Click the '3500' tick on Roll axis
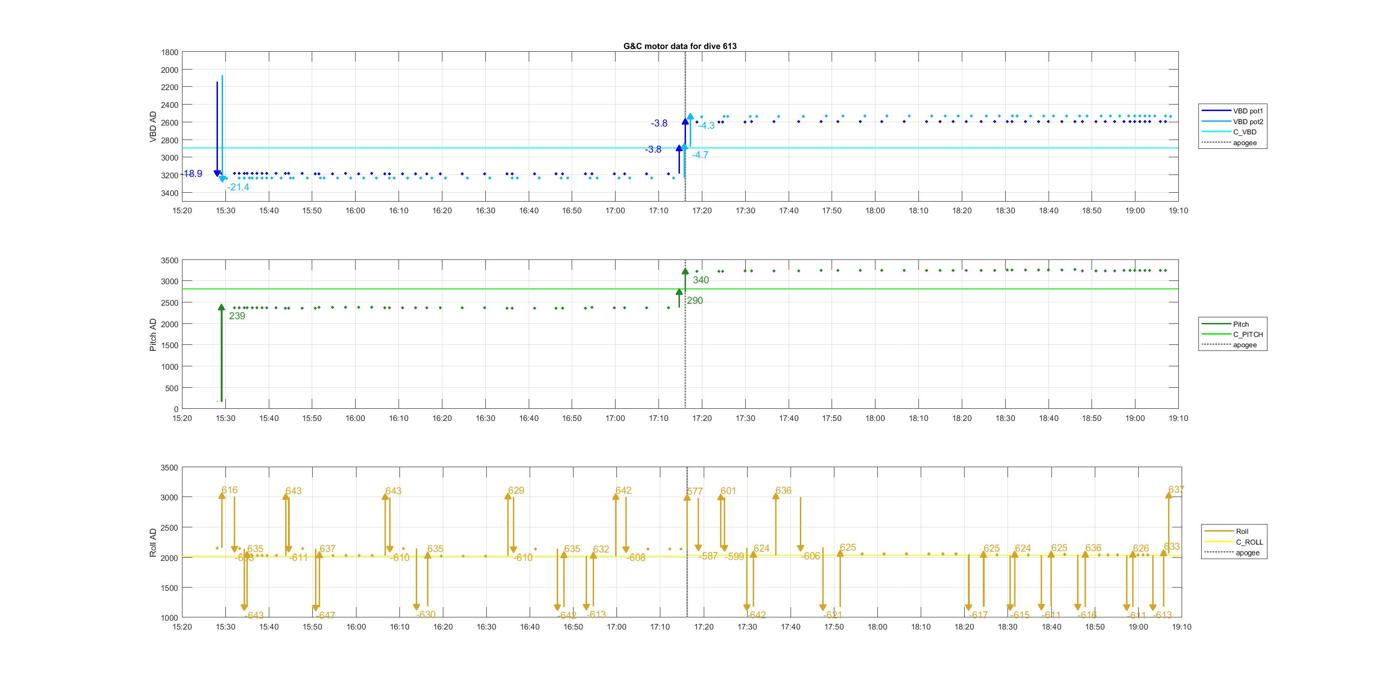The image size is (1400, 693). click(x=170, y=467)
